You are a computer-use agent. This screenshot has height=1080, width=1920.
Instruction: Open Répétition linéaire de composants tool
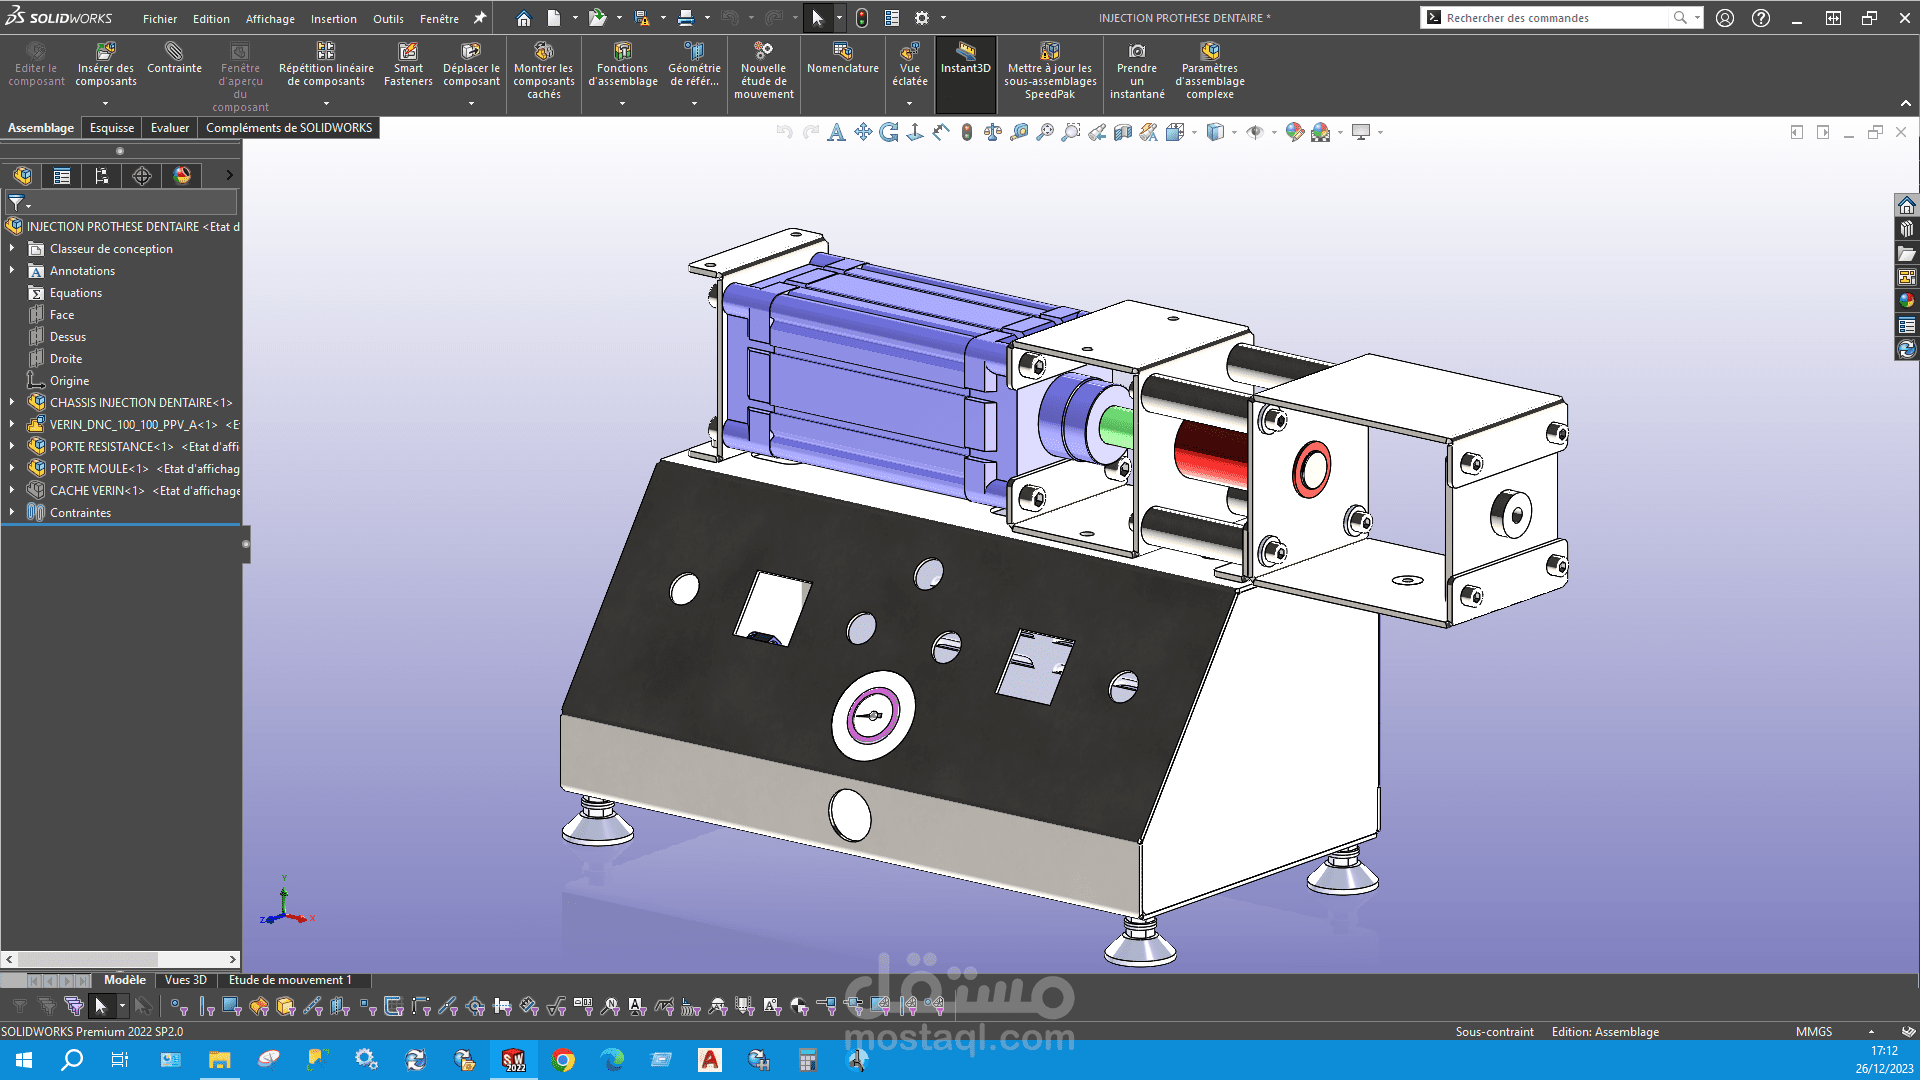326,65
